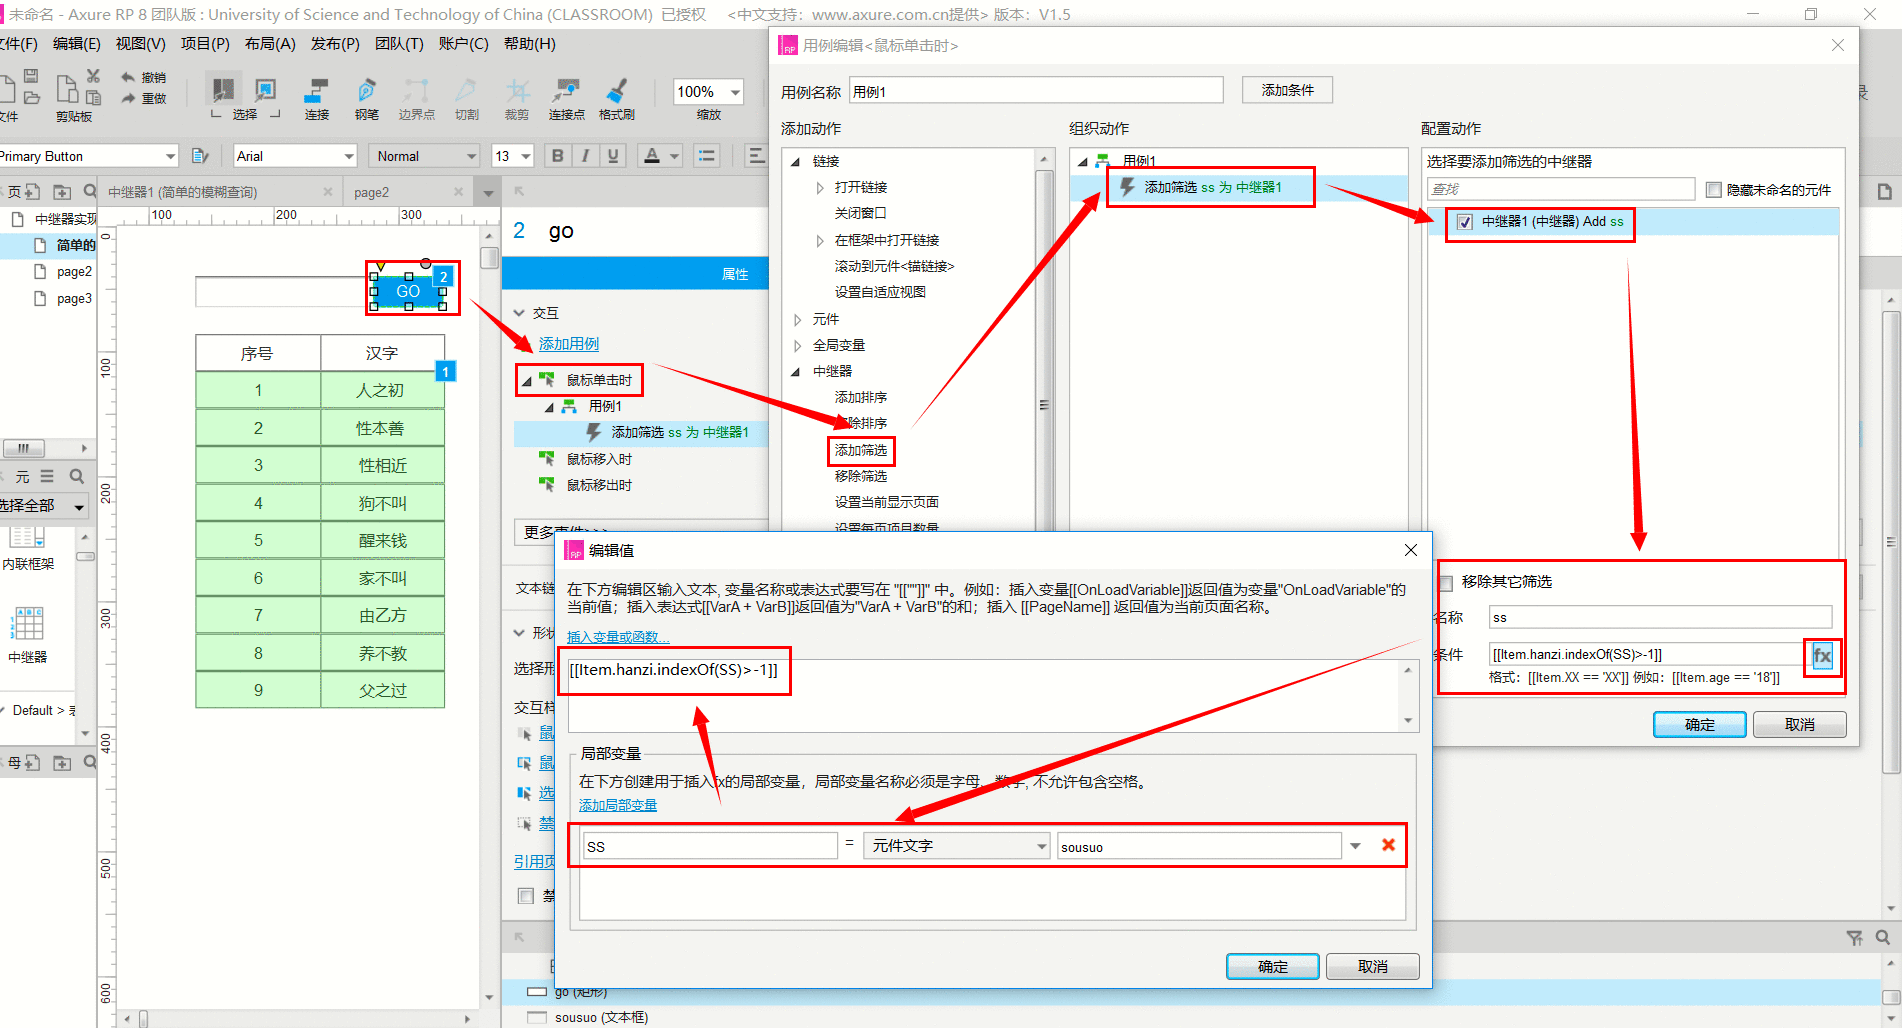Toggle underline text formatting
Viewport: 1902px width, 1028px height.
point(613,156)
